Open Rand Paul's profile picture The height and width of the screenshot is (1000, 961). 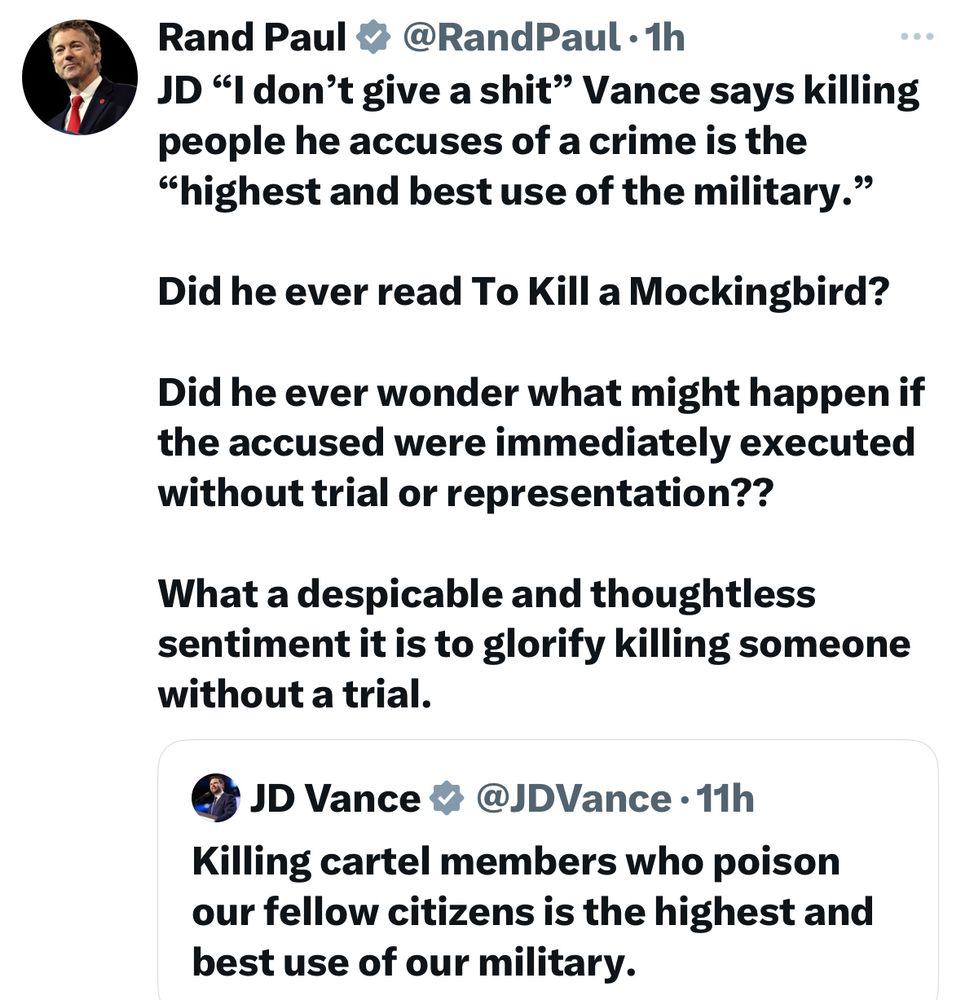click(x=79, y=78)
